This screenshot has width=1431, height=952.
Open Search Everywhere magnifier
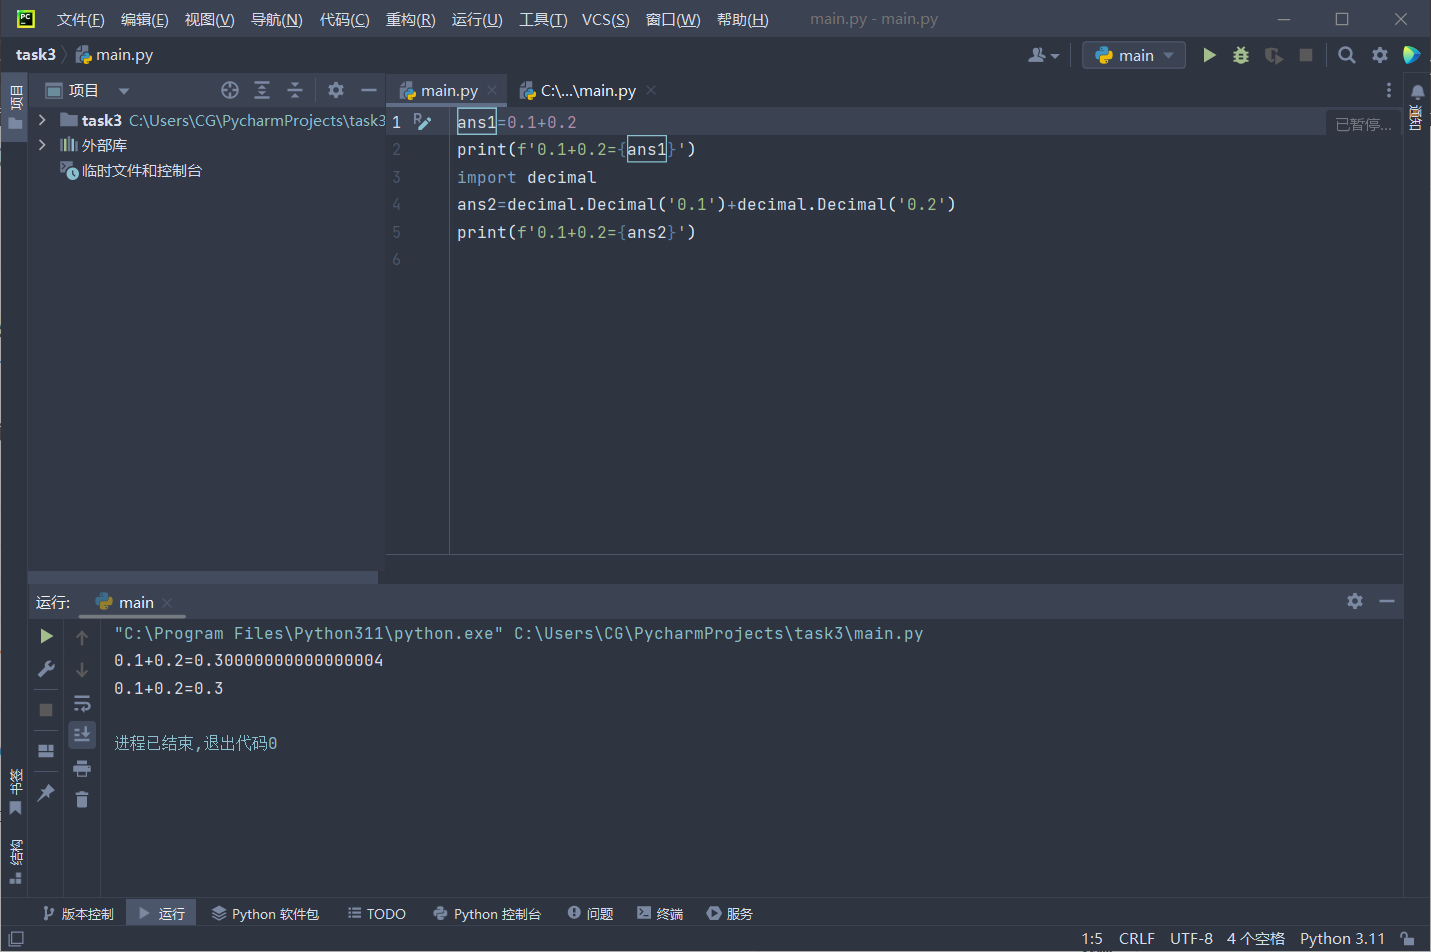[1347, 55]
